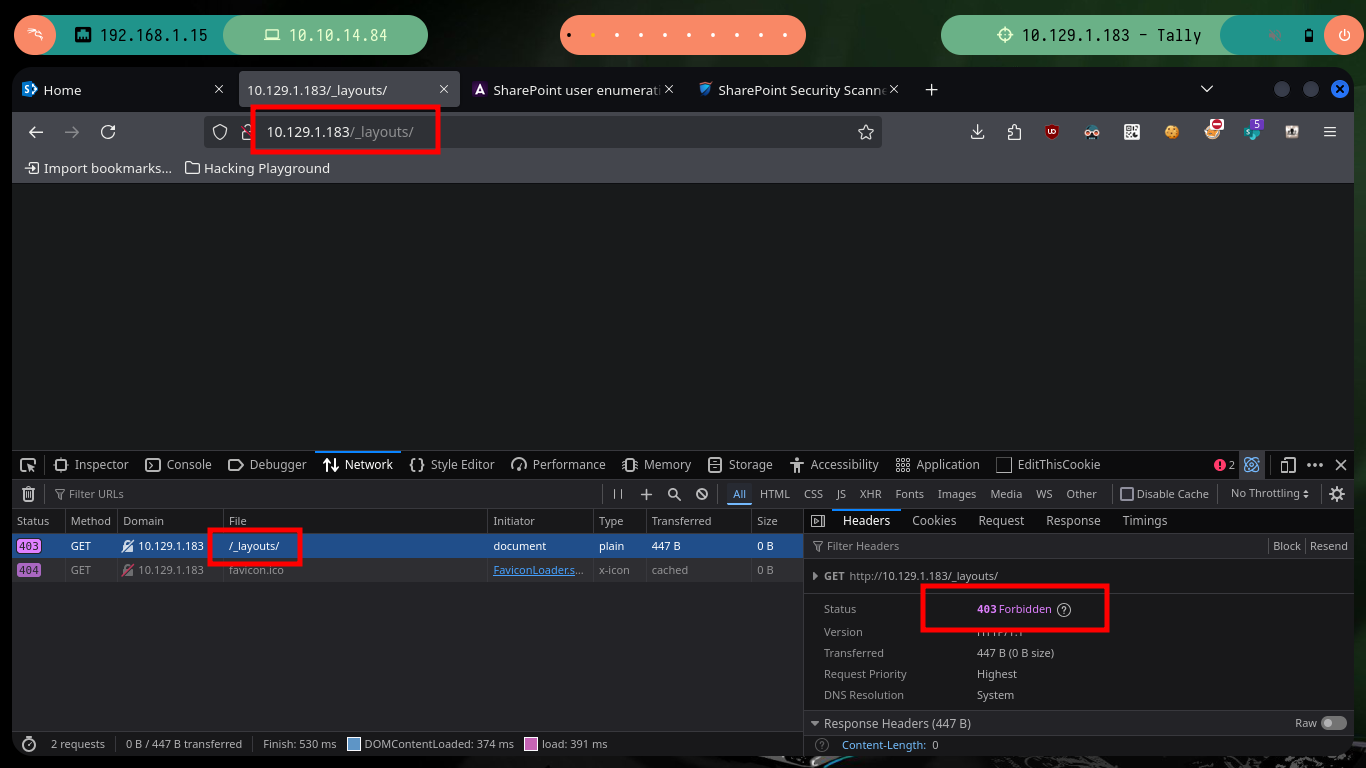This screenshot has width=1366, height=768.
Task: Show help for the 403 Forbidden status
Action: (1064, 610)
